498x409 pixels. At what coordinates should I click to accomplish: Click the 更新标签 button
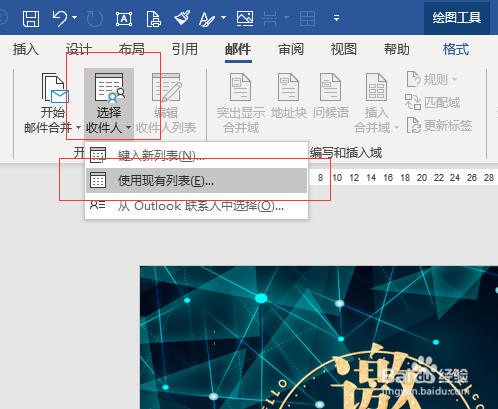click(439, 126)
